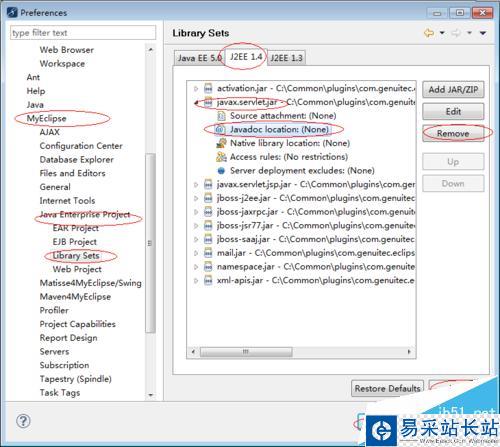Switch to the J2EE 1.4 tab

[246, 57]
